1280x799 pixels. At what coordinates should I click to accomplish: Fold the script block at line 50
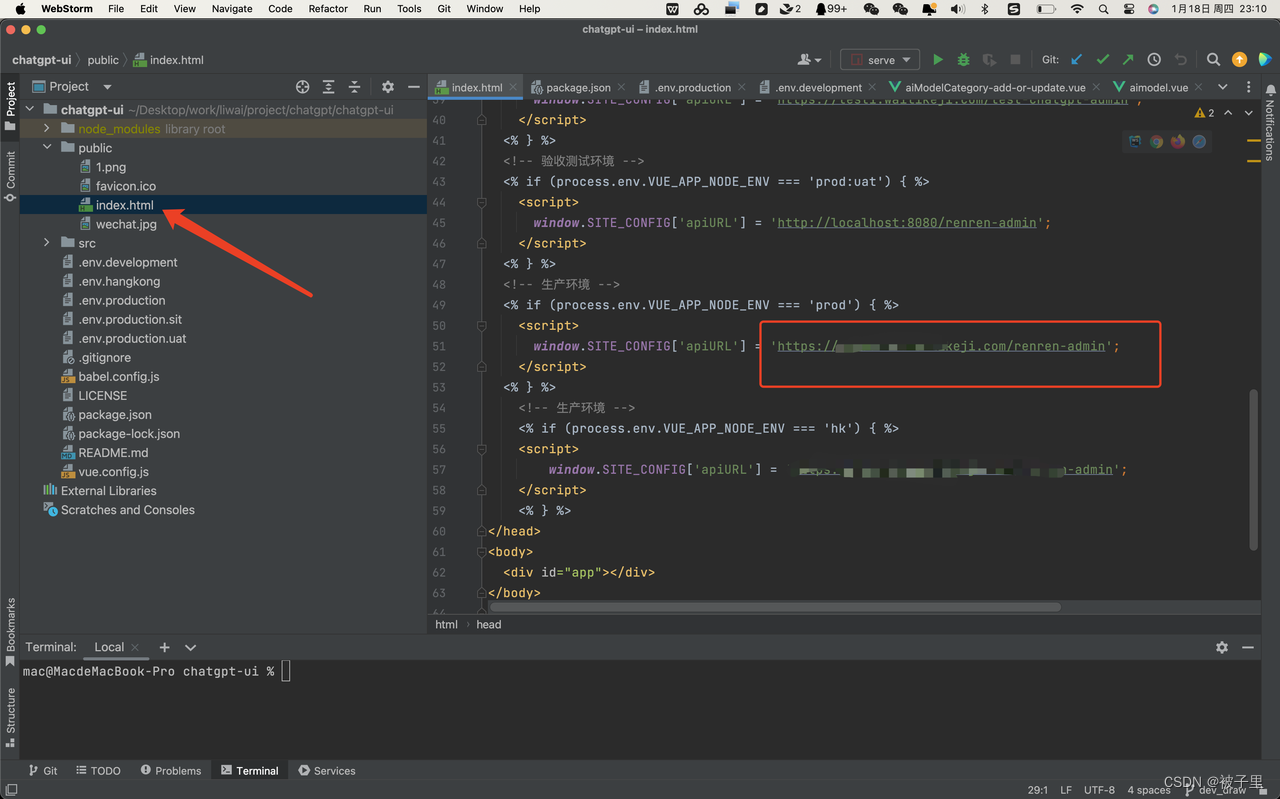[x=482, y=325]
